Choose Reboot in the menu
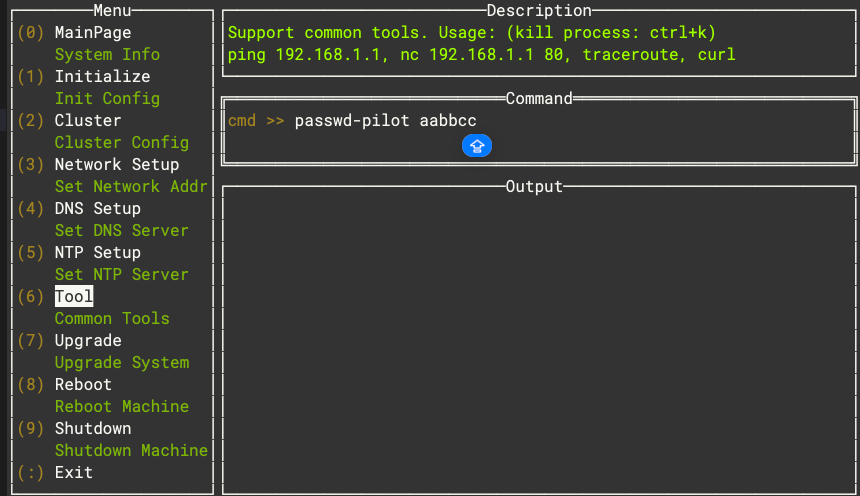860x496 pixels. tap(83, 384)
